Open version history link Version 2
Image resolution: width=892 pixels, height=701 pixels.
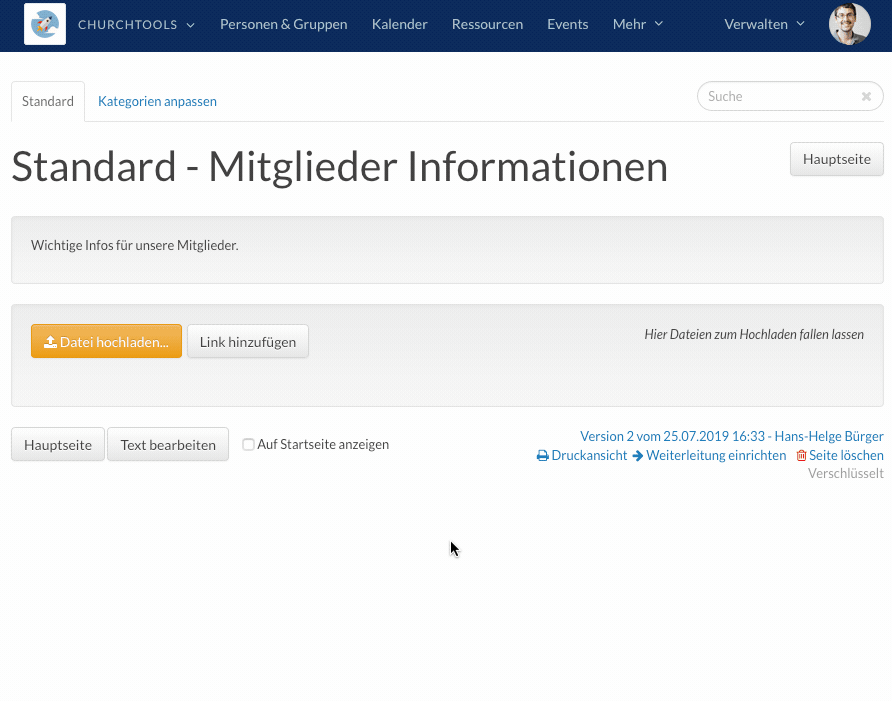[732, 436]
